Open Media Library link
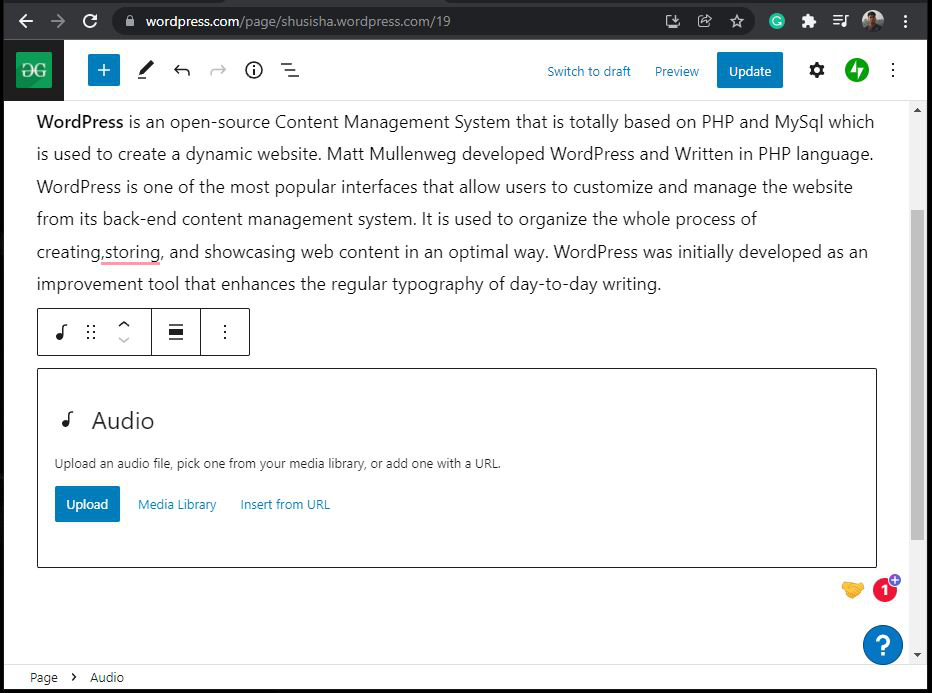 [x=177, y=505]
